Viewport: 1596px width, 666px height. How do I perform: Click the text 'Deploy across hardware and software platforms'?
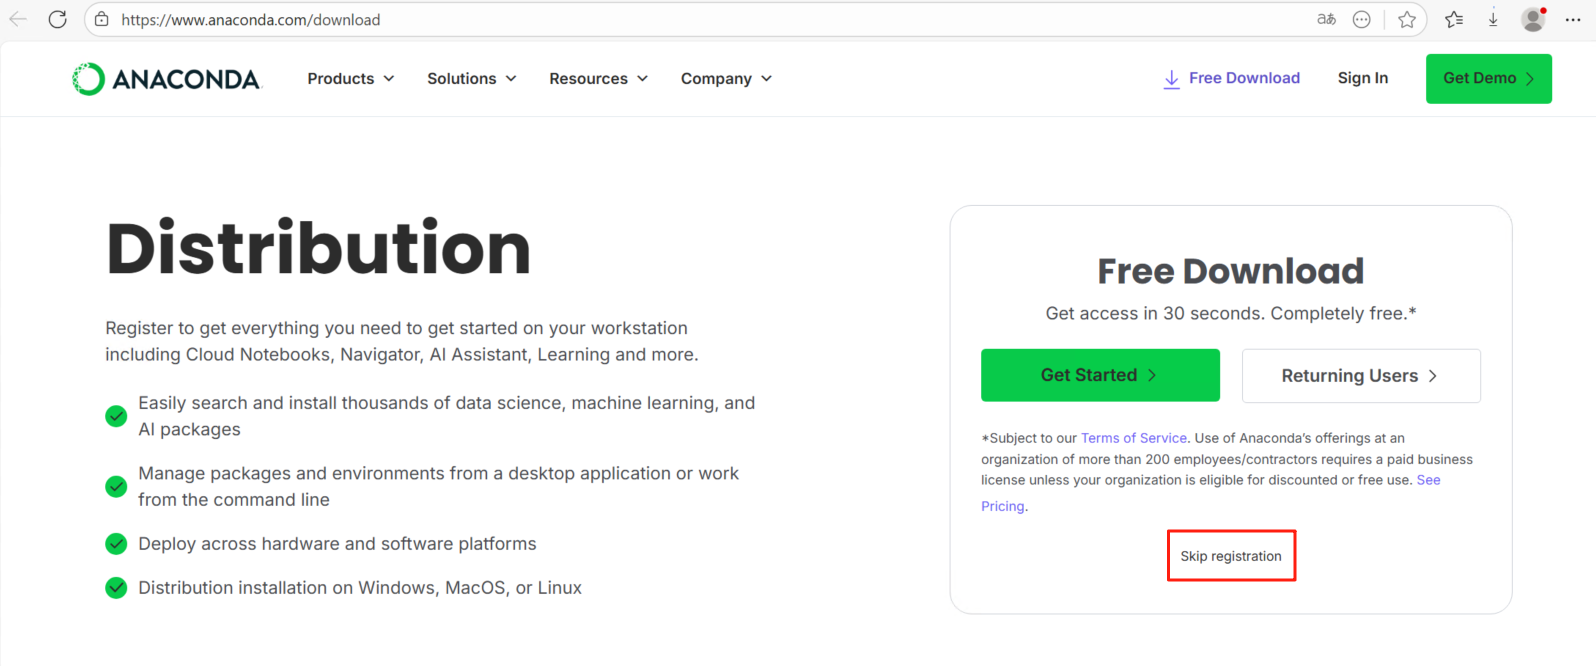pos(337,544)
